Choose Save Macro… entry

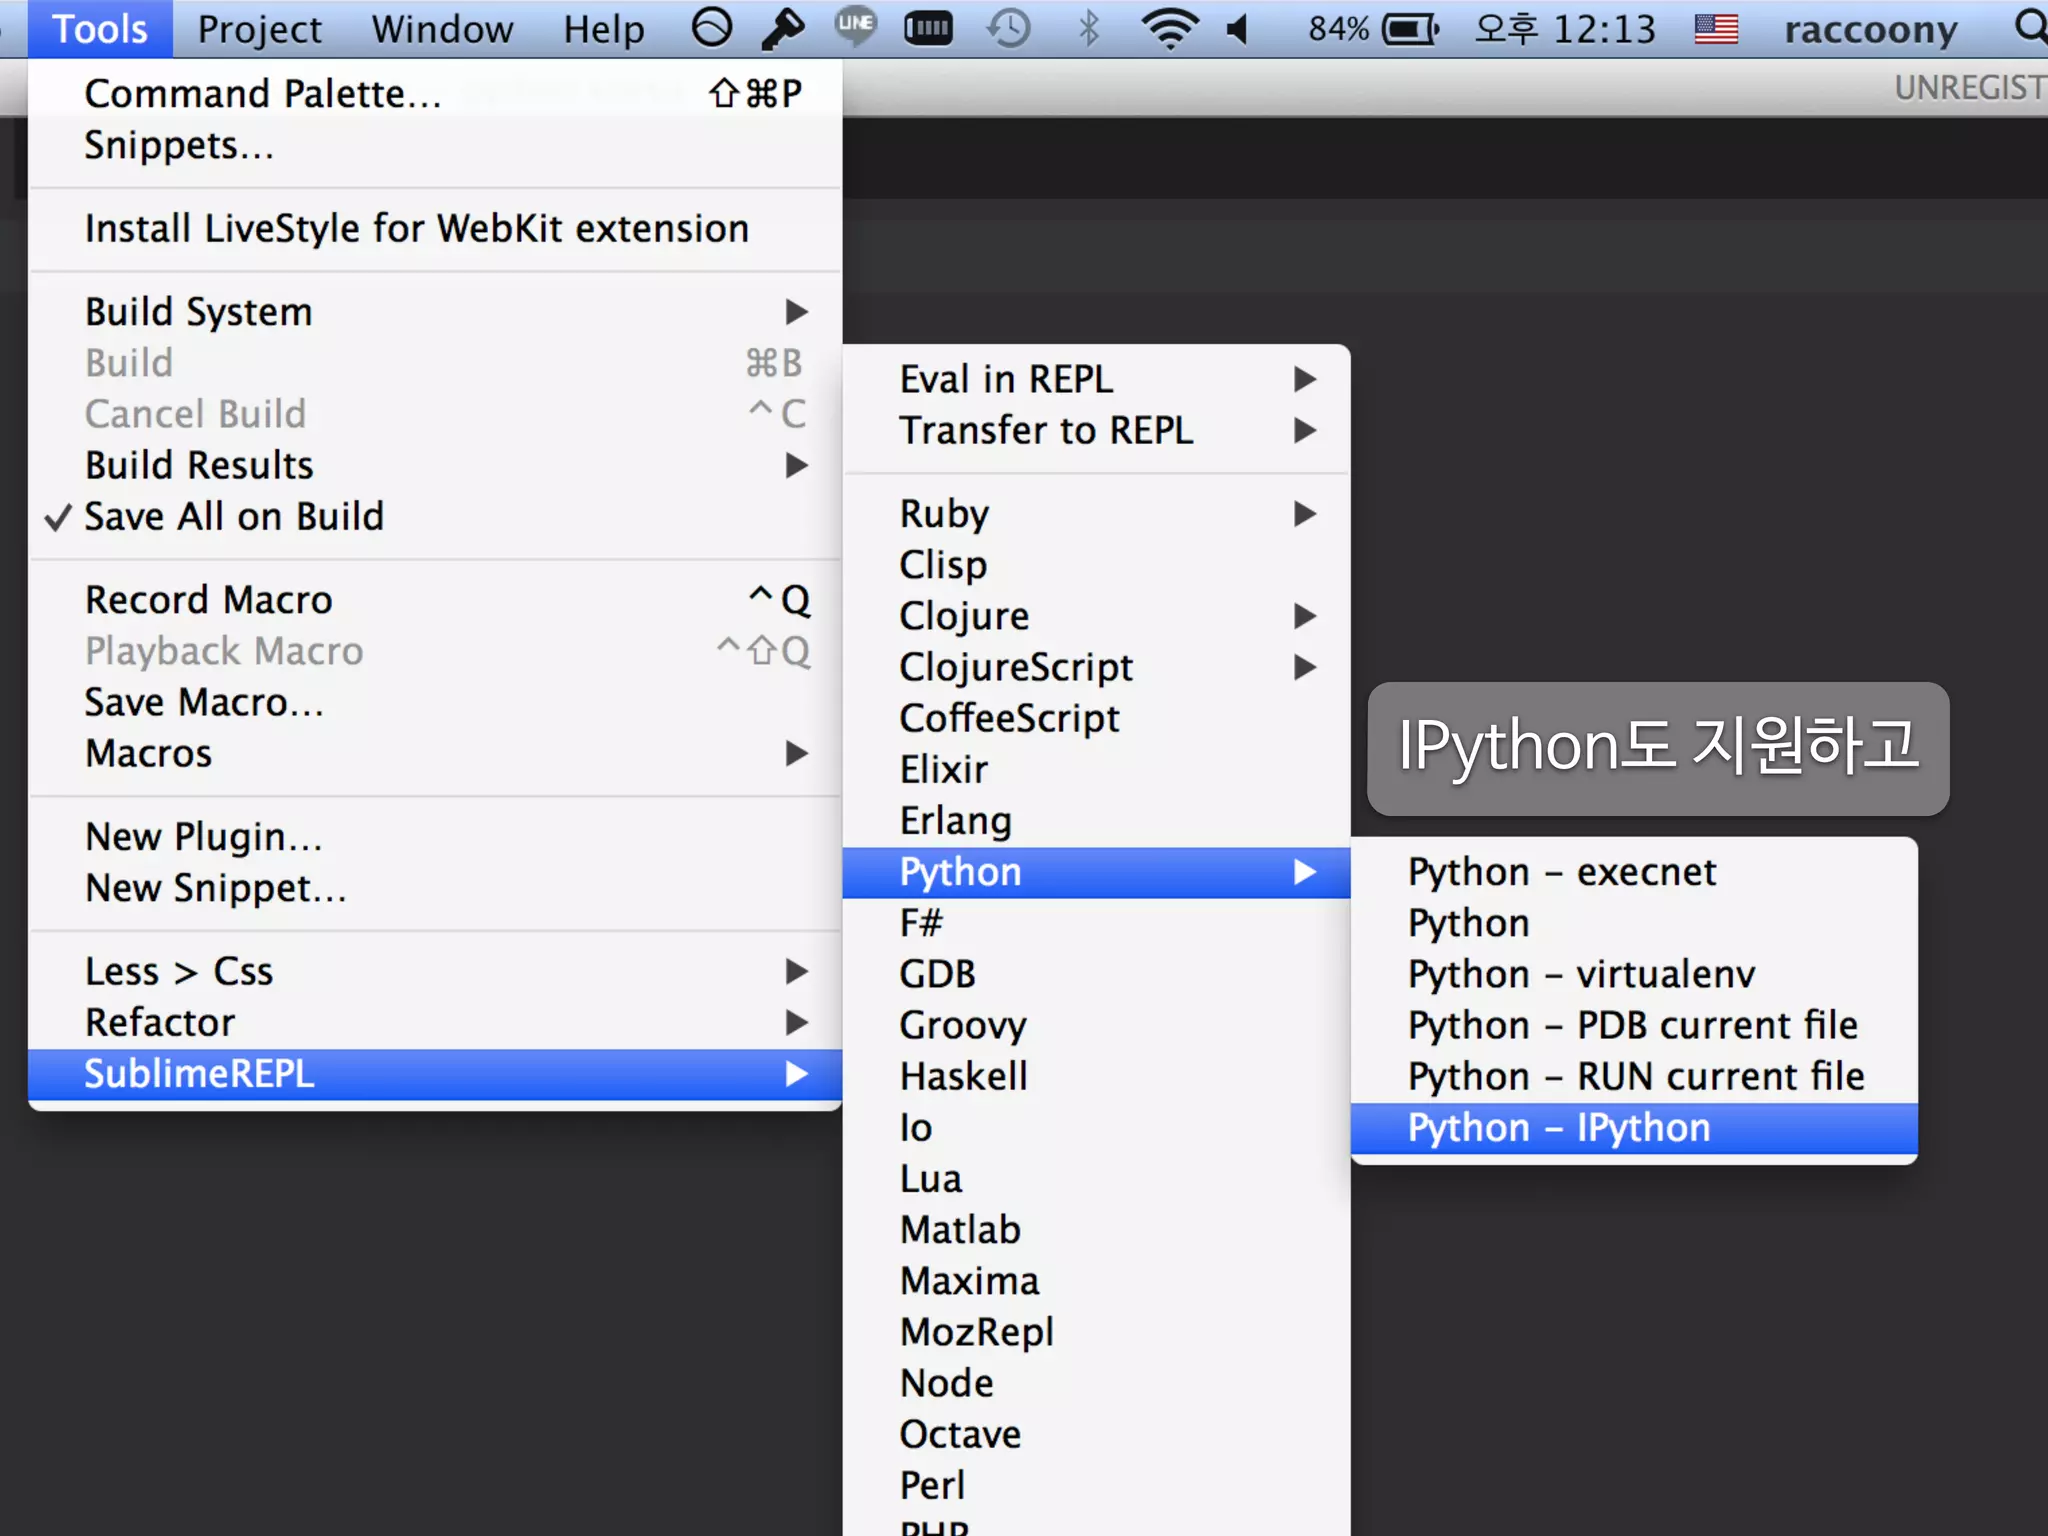[x=435, y=702]
